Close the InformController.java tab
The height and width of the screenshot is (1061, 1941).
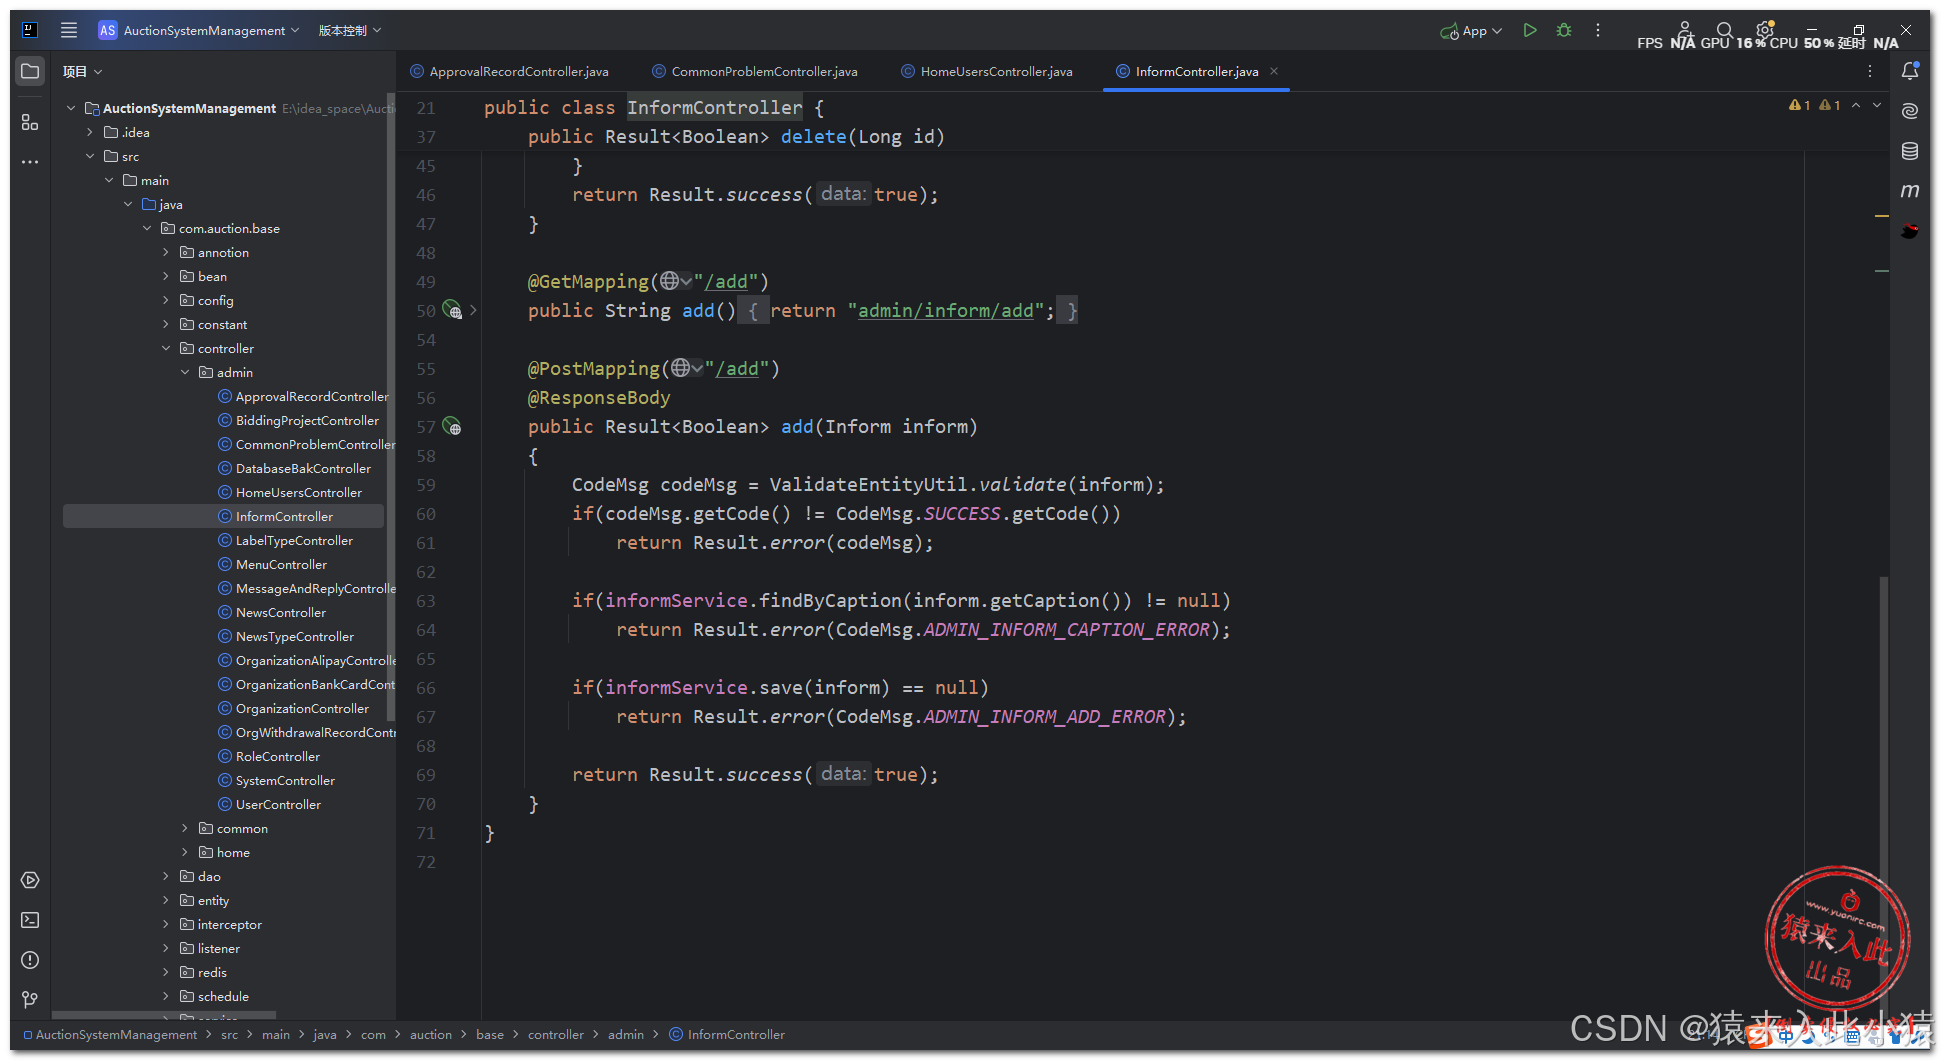click(x=1274, y=71)
